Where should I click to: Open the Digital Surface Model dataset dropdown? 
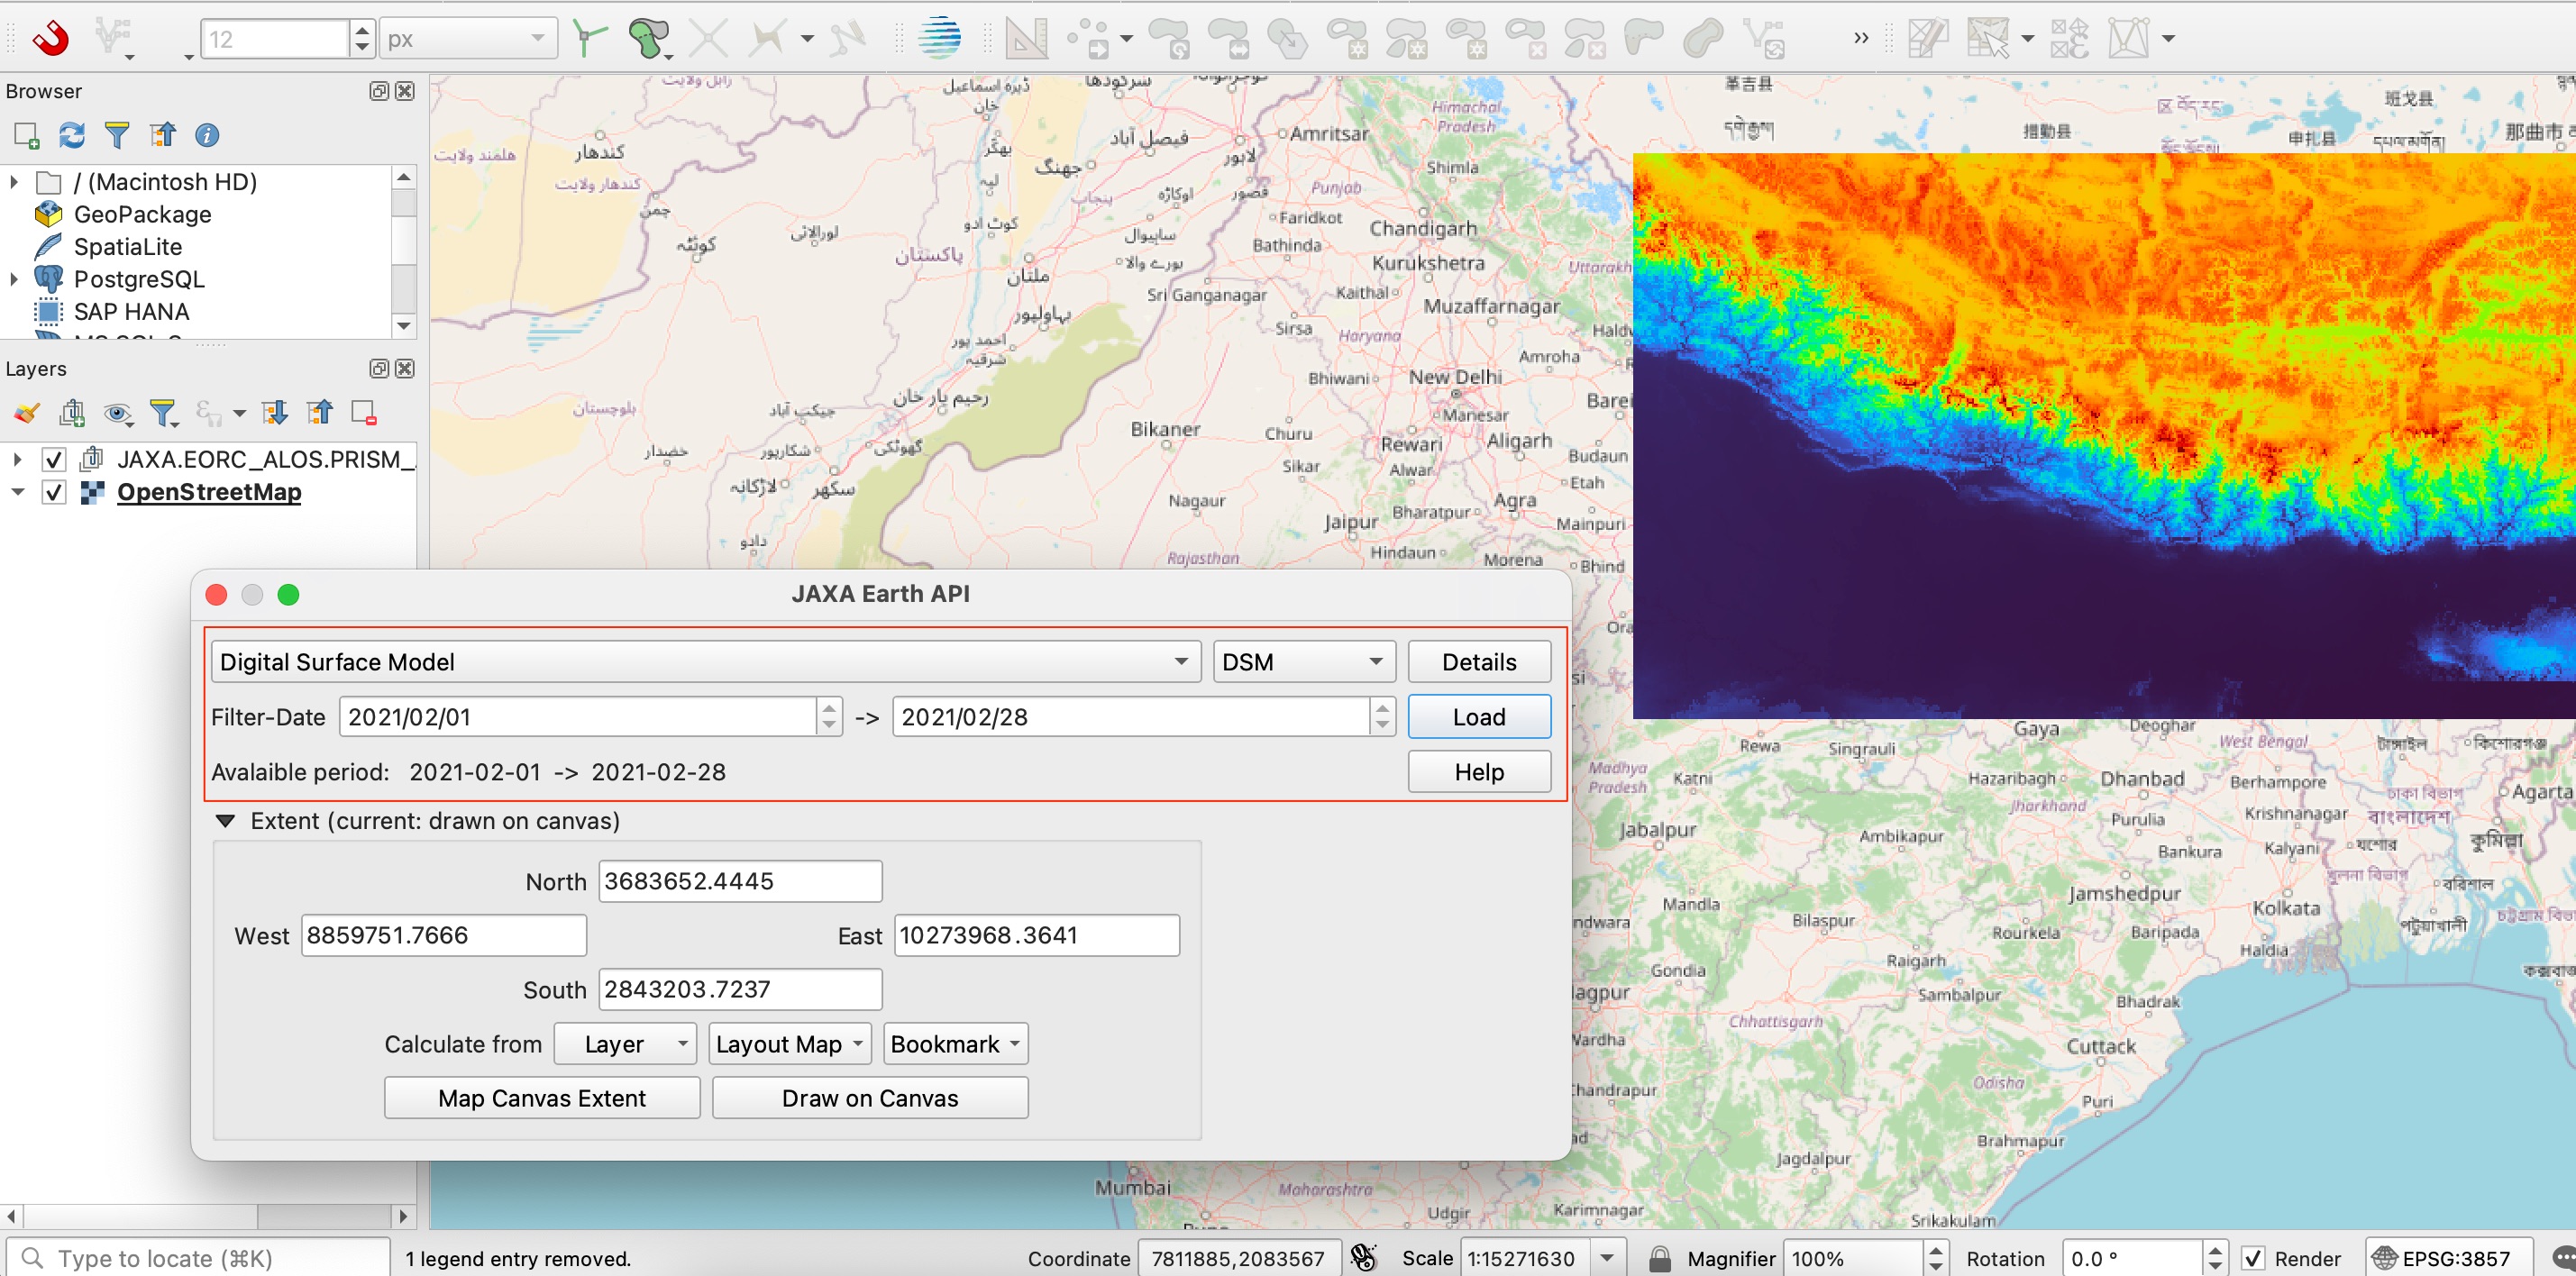[x=705, y=662]
